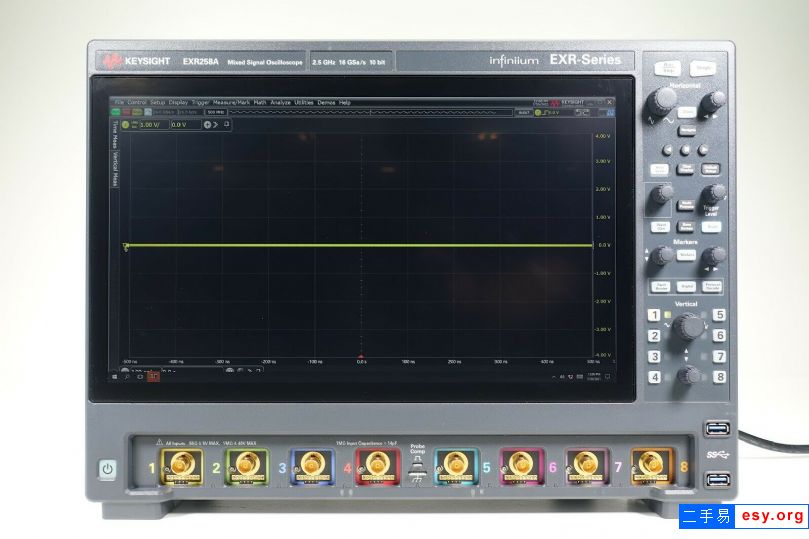Image resolution: width=809 pixels, height=539 pixels.
Task: Click the 500 MHz bandwidth button
Action: (x=216, y=111)
